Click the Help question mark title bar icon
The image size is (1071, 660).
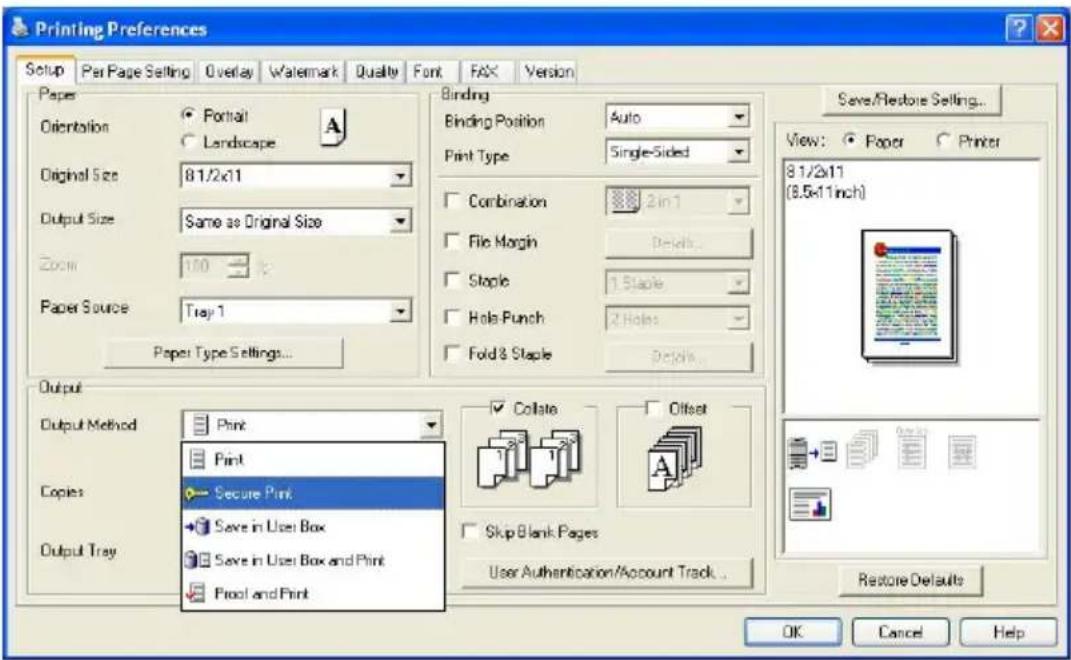click(1019, 28)
